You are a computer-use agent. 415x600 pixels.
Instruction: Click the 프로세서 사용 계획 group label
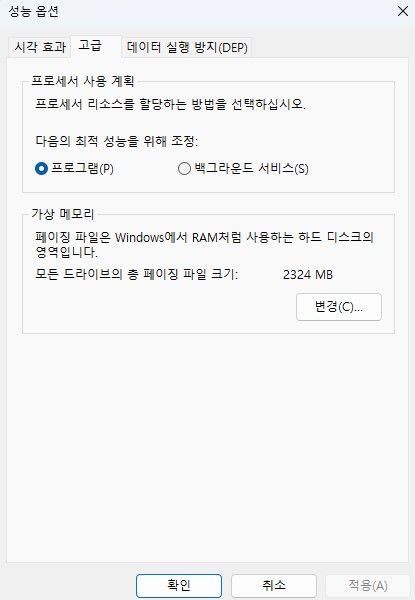[83, 81]
